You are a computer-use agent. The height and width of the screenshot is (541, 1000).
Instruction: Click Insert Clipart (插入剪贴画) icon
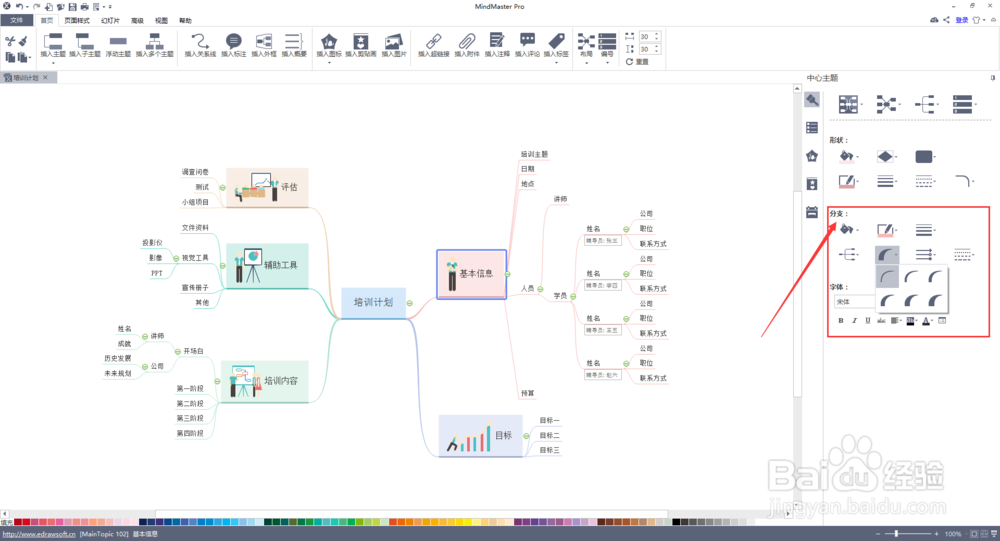click(360, 41)
